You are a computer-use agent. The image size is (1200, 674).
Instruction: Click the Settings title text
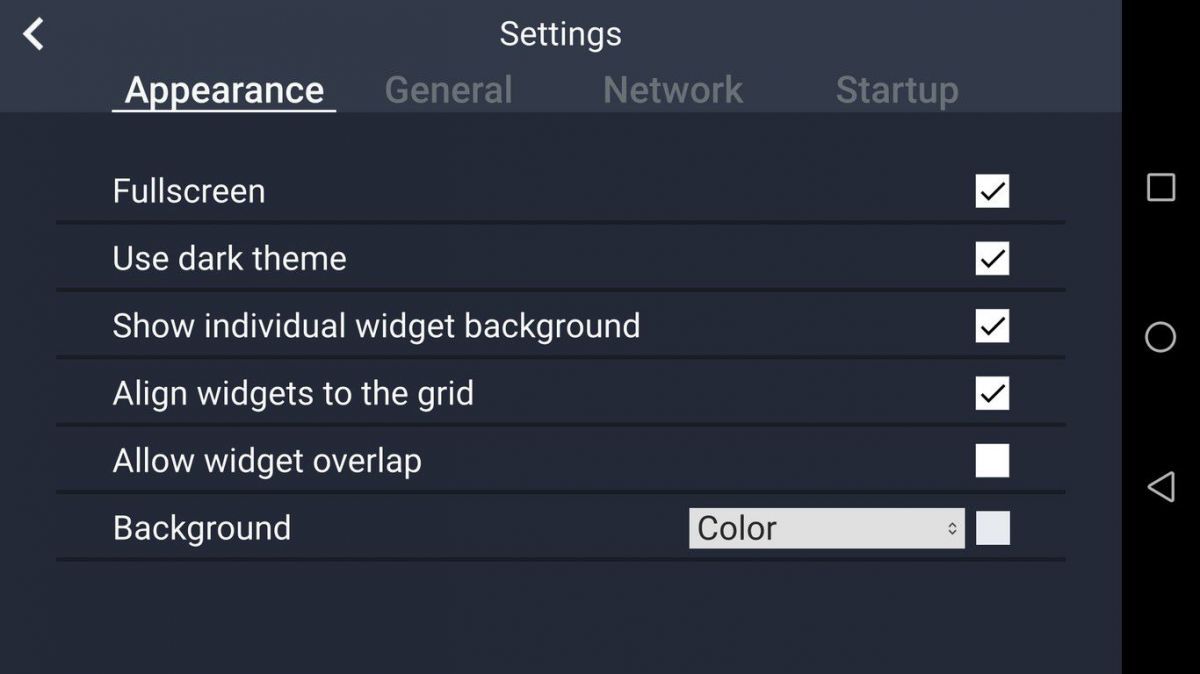pyautogui.click(x=560, y=34)
